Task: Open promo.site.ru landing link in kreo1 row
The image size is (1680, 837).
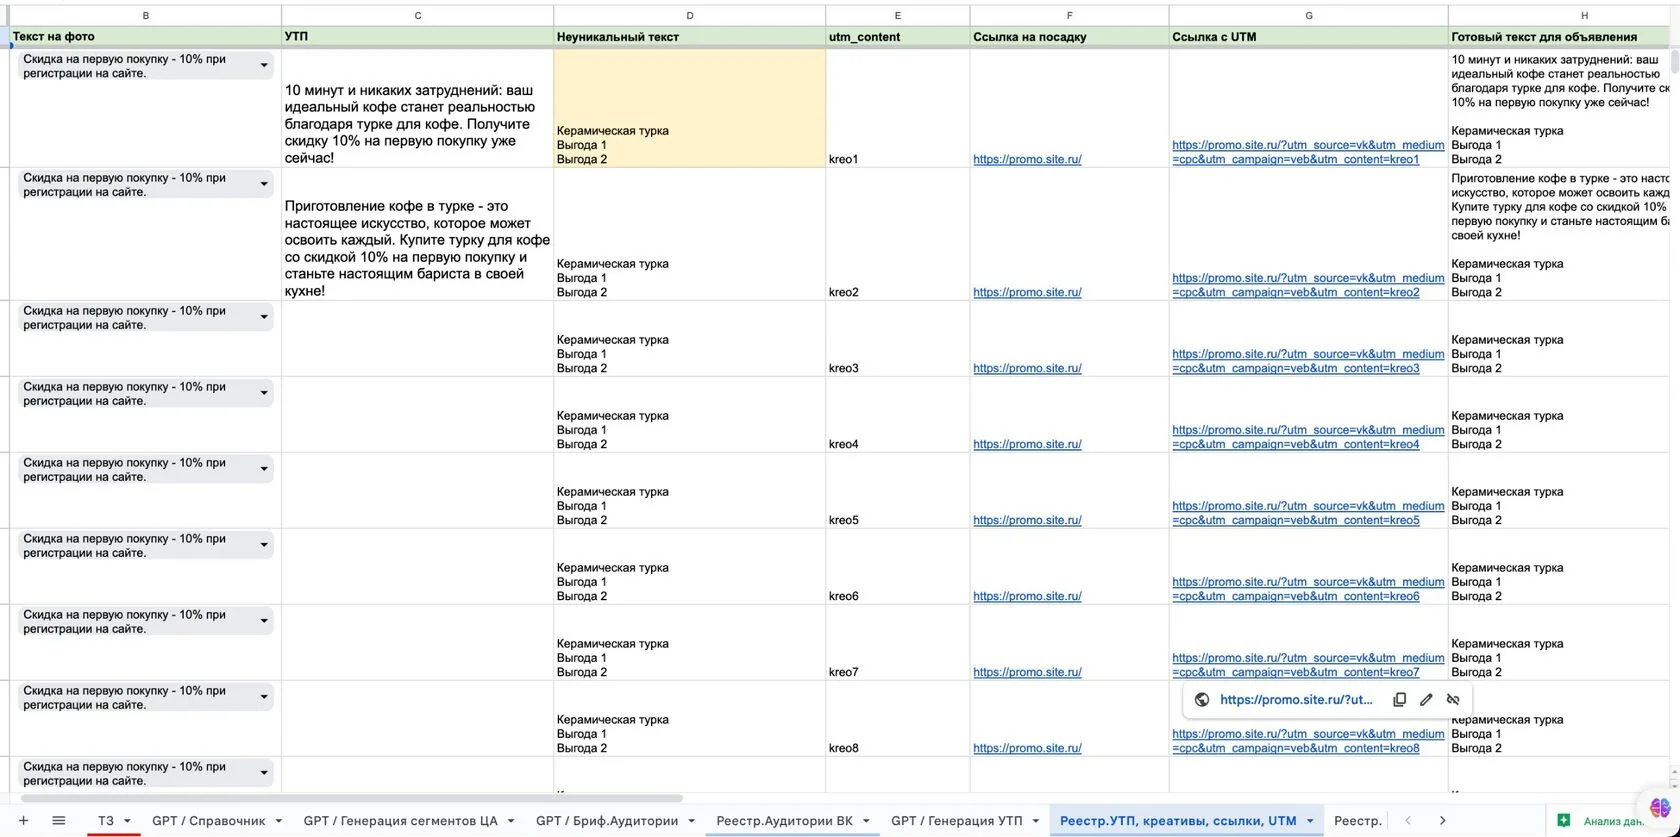Action: [x=1027, y=159]
